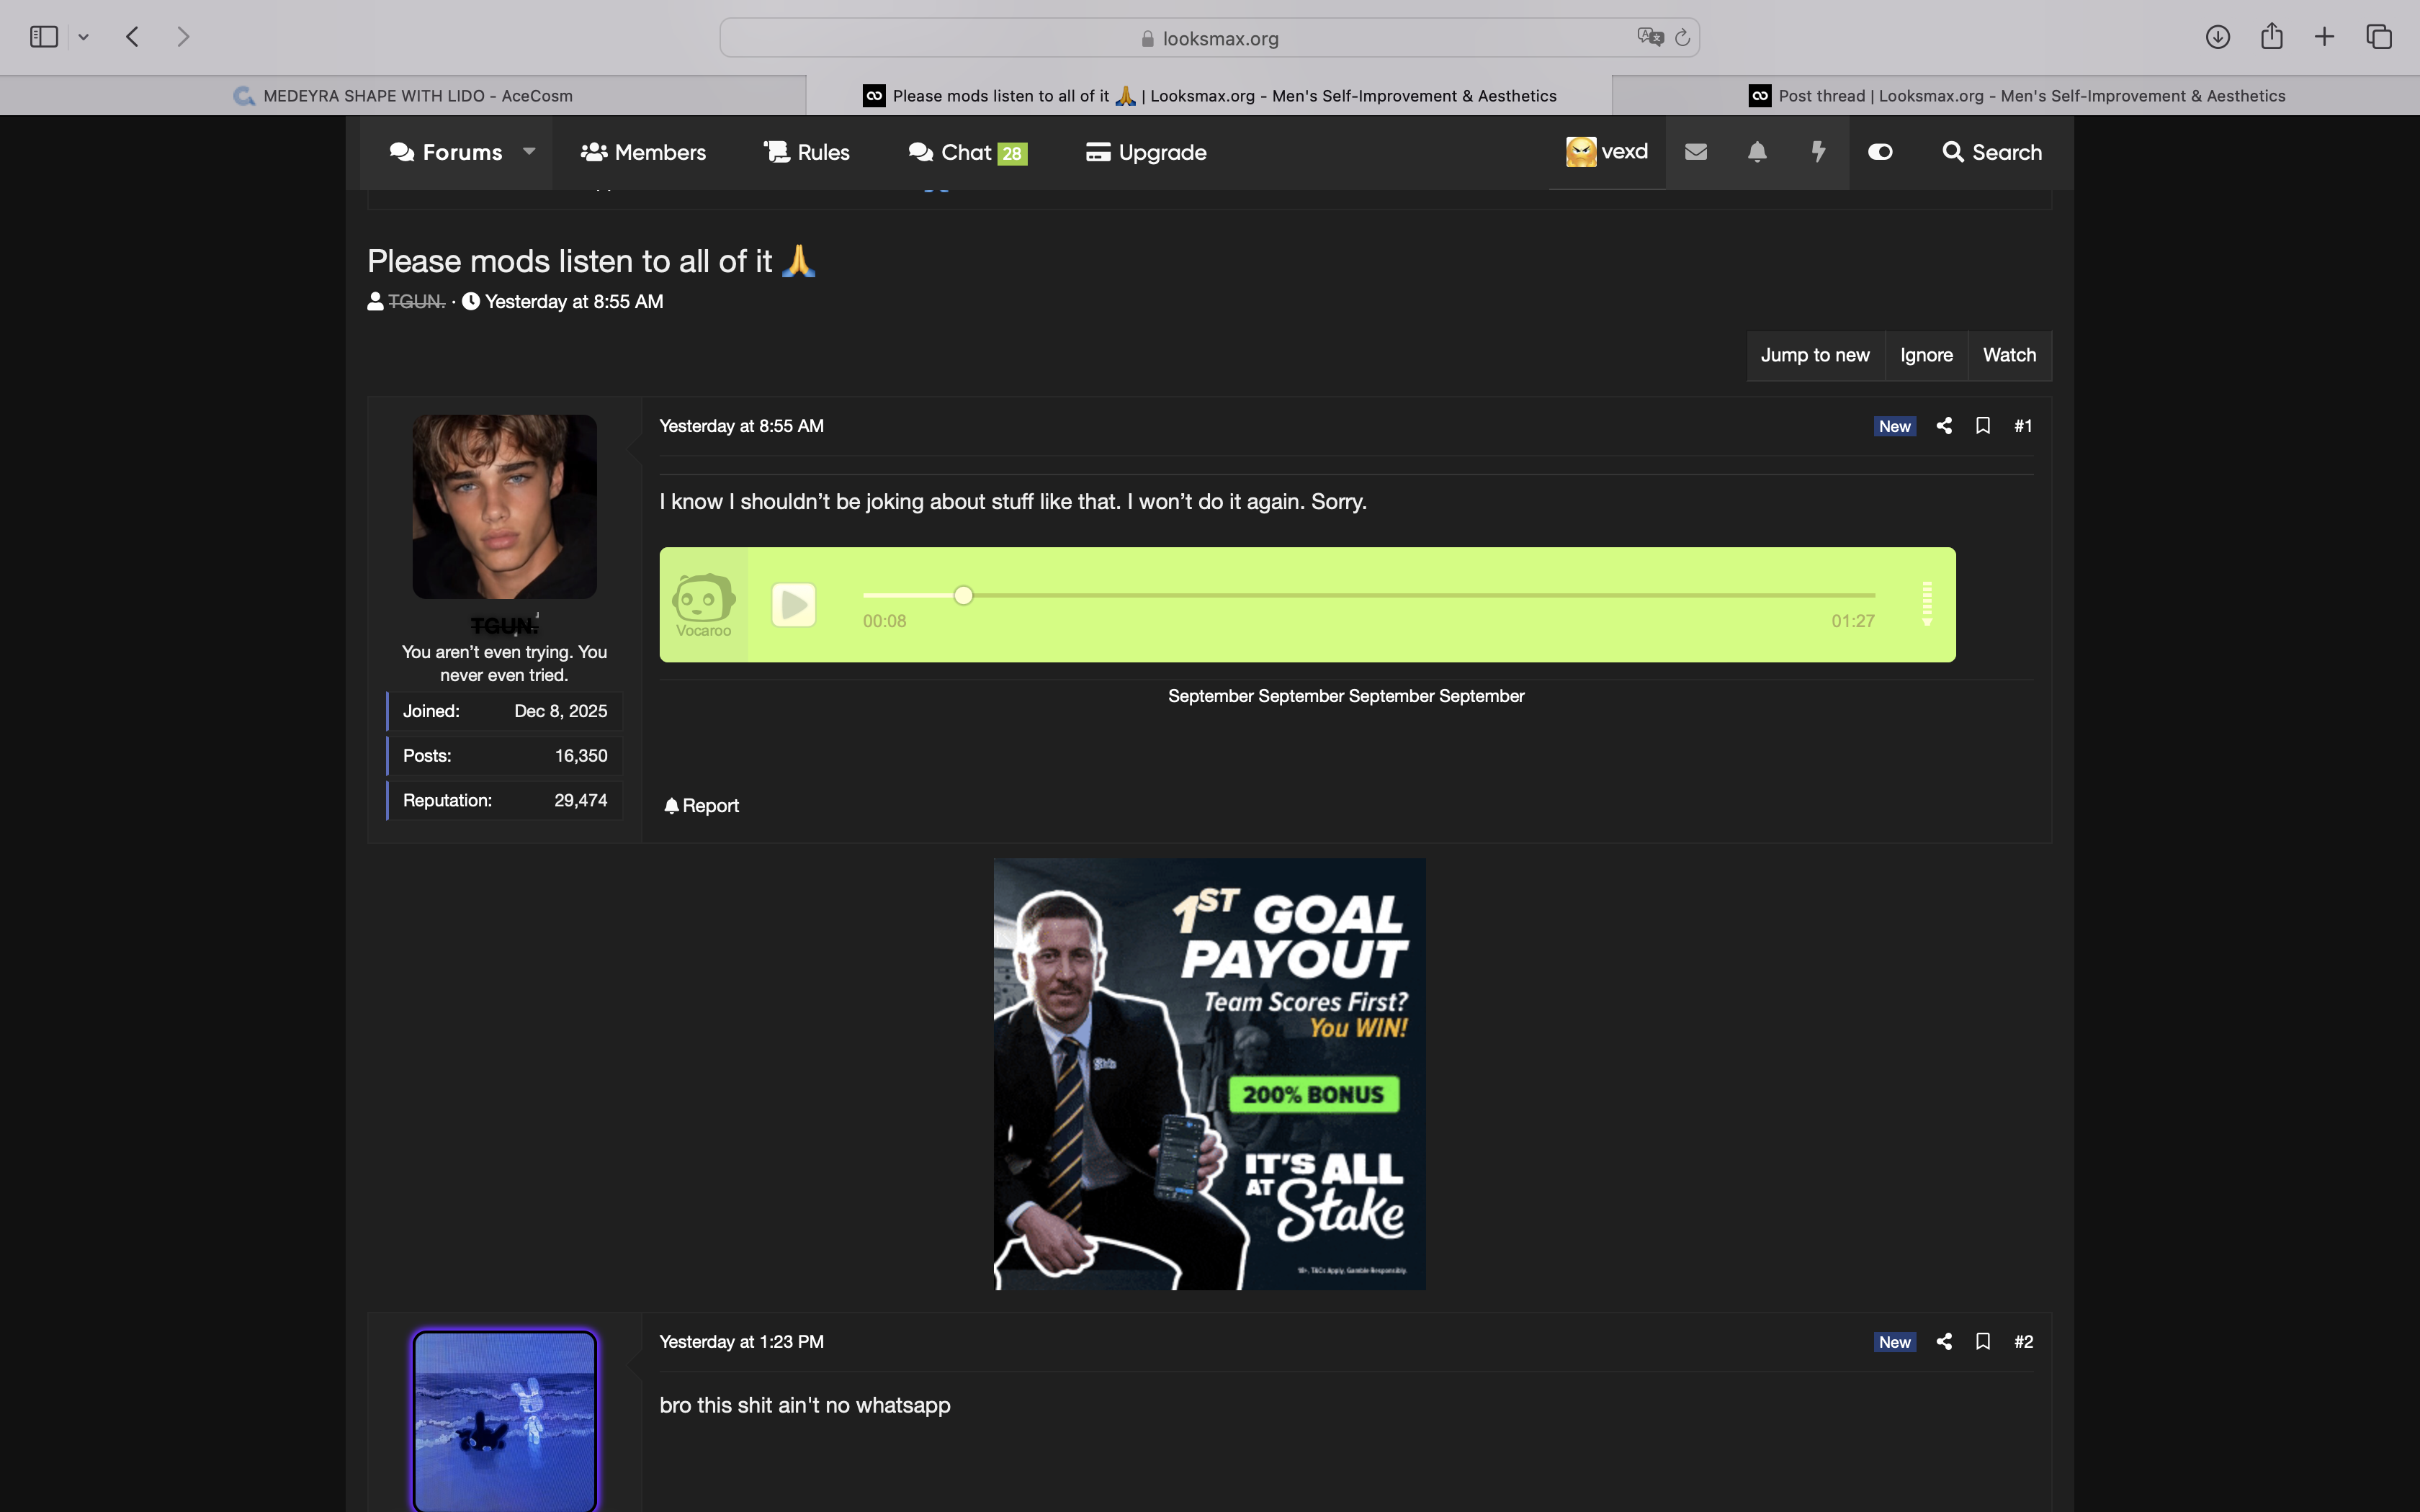Bookmark post #1

(x=1983, y=425)
